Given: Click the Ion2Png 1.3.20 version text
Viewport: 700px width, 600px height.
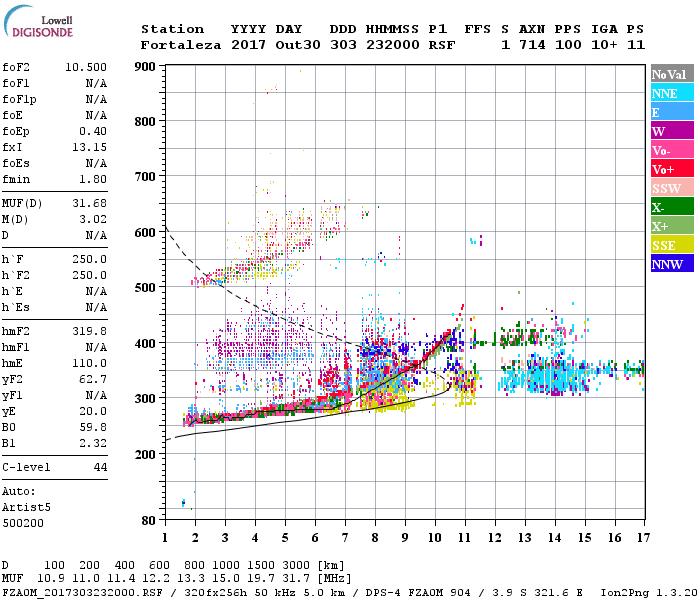Looking at the screenshot, I should (650, 592).
